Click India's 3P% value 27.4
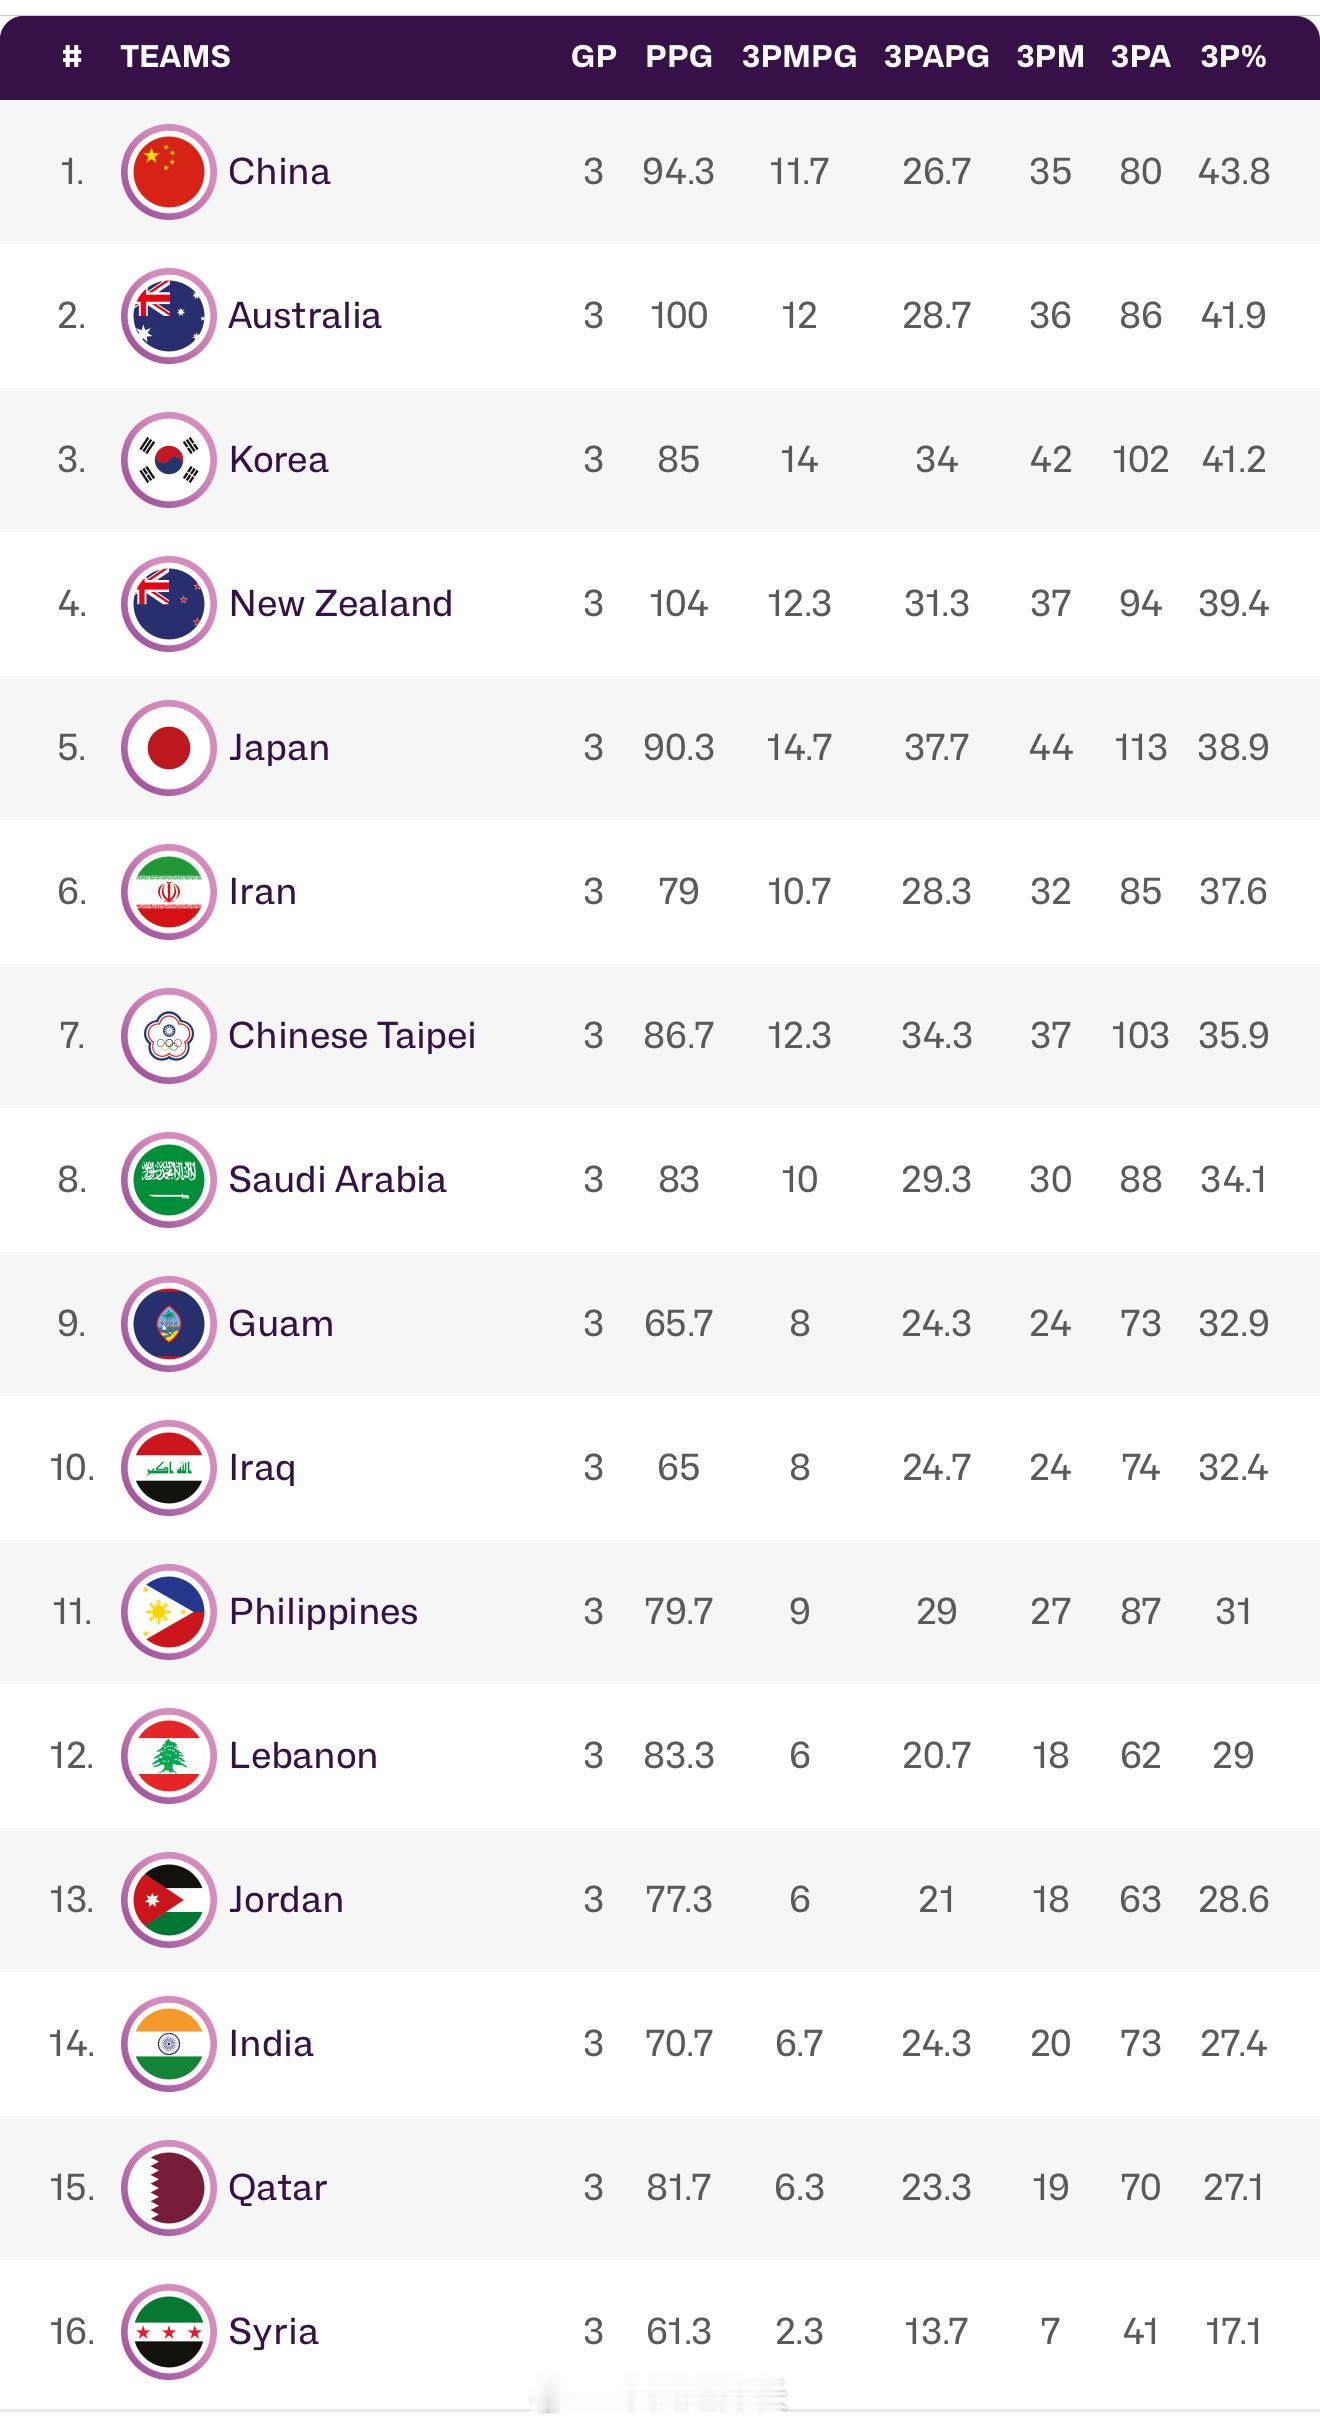Screen dimensions: 1320x2426 click(1233, 2044)
